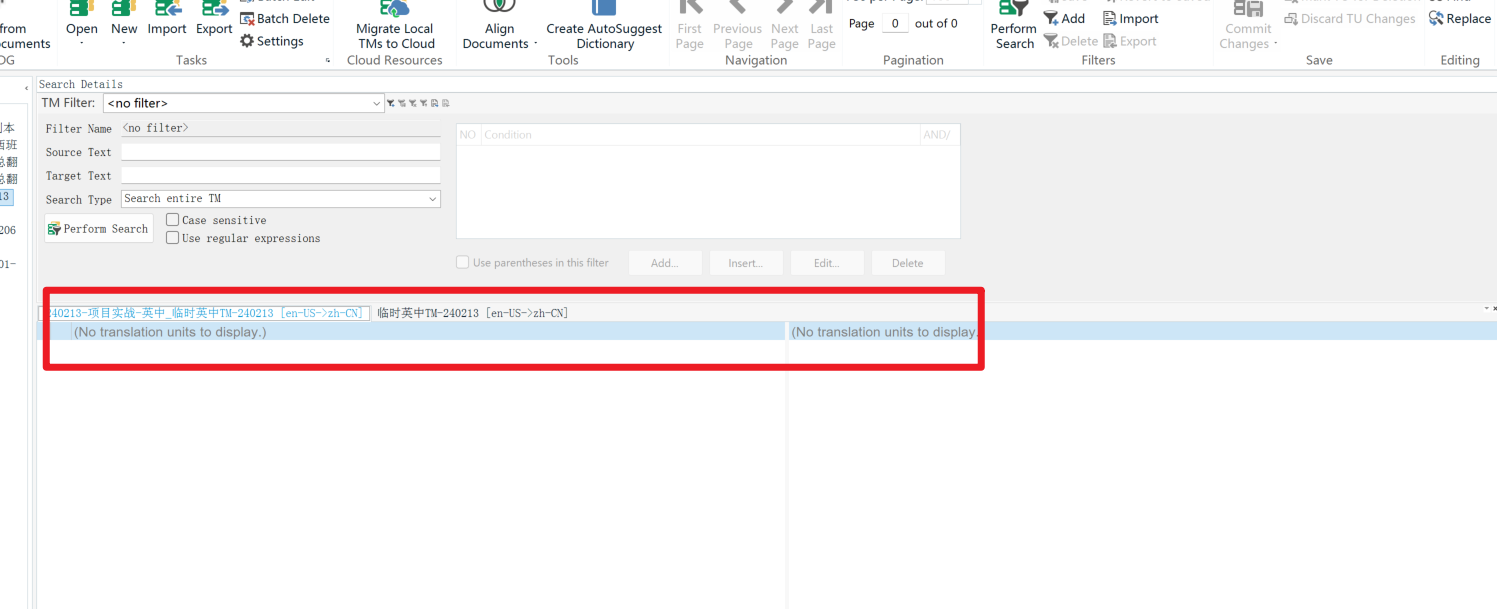The width and height of the screenshot is (1497, 609).
Task: Enable Use regular expressions checkbox
Action: pos(173,238)
